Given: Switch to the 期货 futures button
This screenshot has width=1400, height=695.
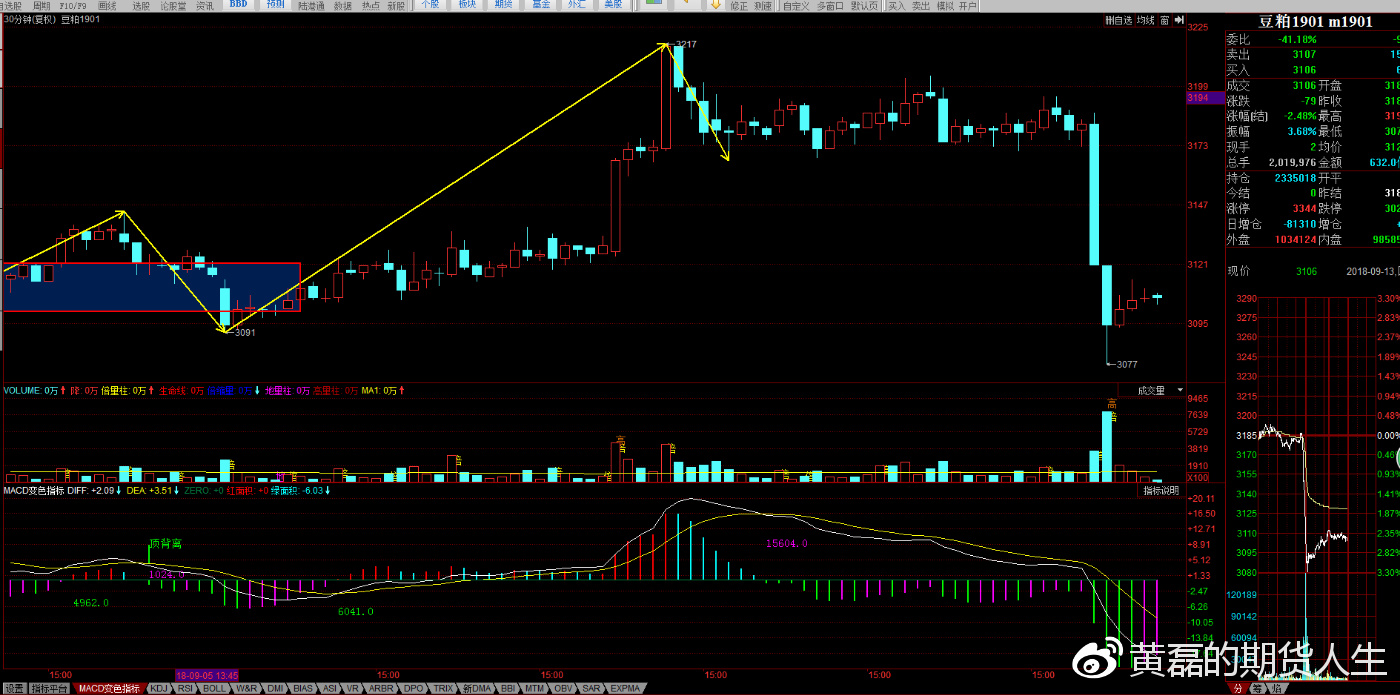Looking at the screenshot, I should (504, 5).
